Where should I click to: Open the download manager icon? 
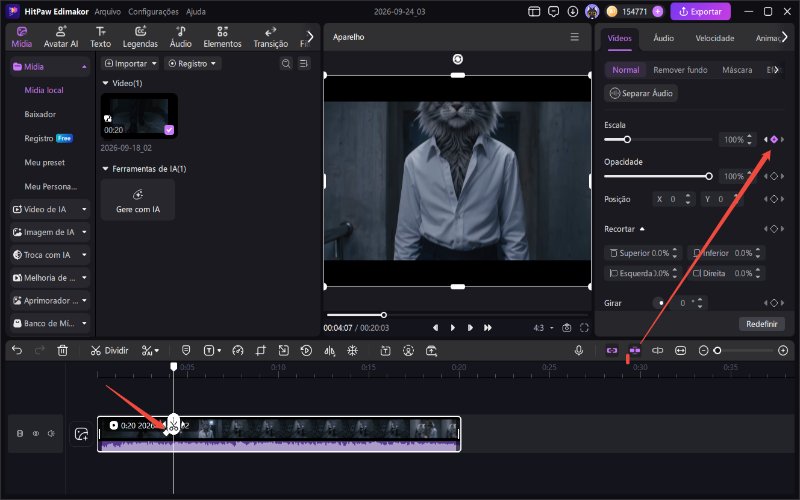(572, 11)
